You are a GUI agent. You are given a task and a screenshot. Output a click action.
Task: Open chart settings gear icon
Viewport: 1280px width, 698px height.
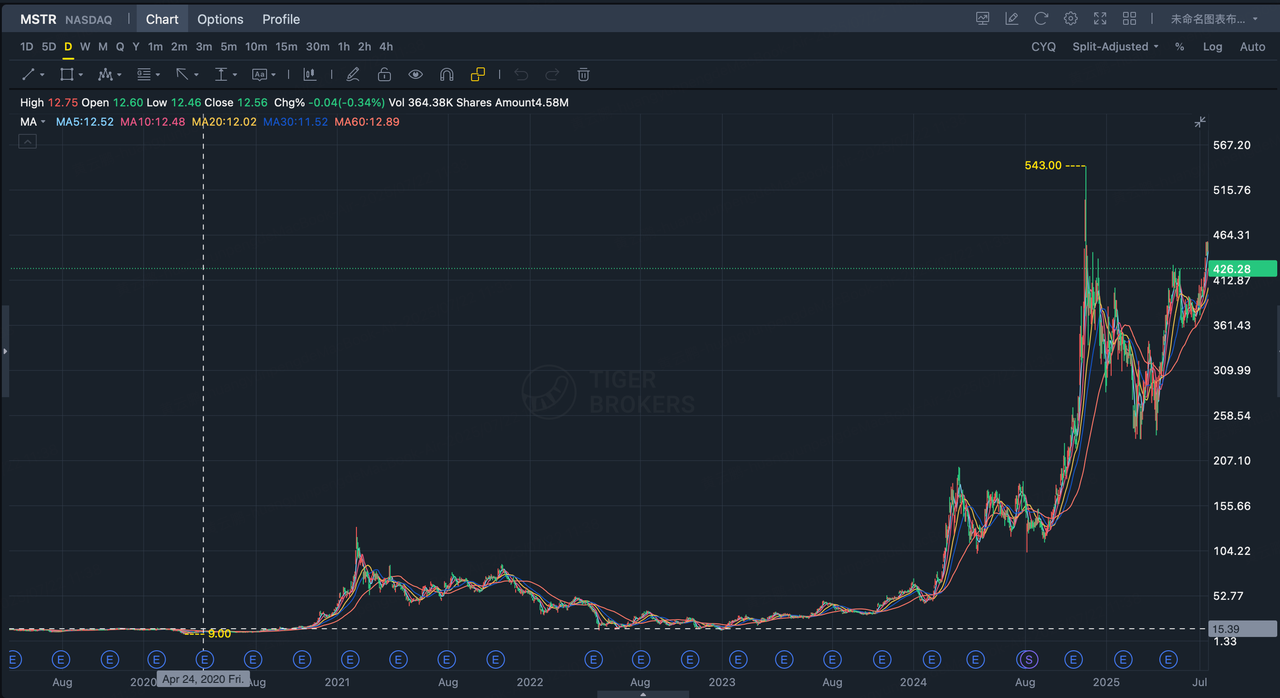1071,19
